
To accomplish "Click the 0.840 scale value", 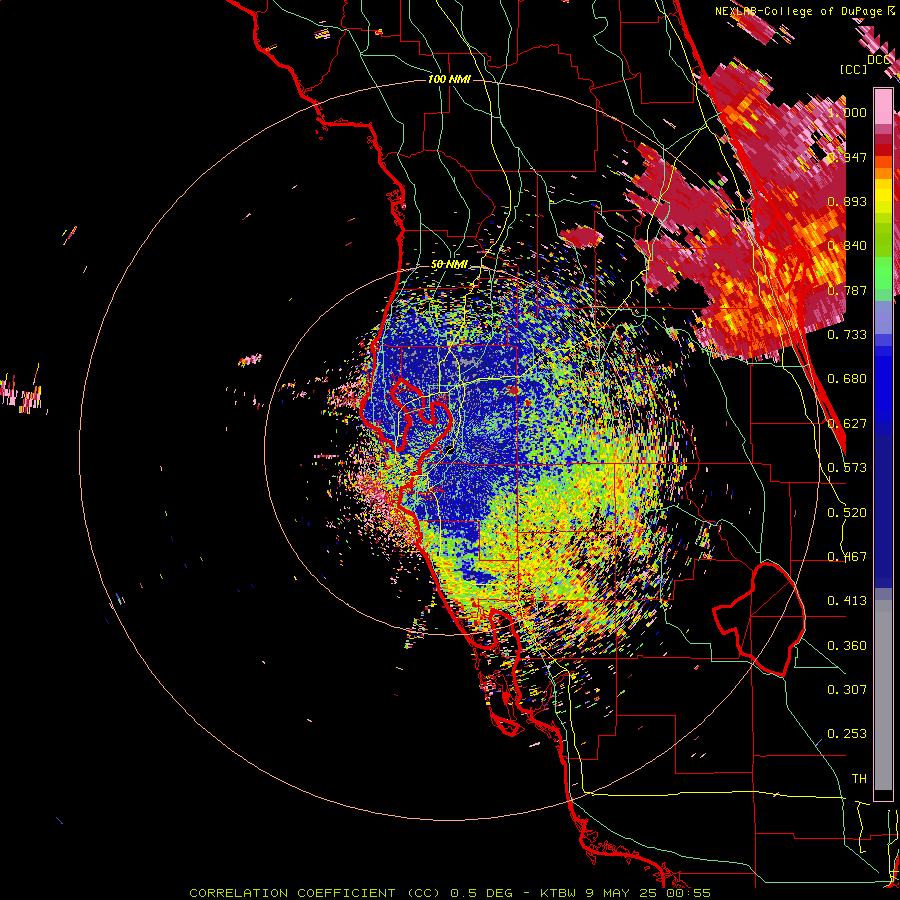I will pos(847,246).
